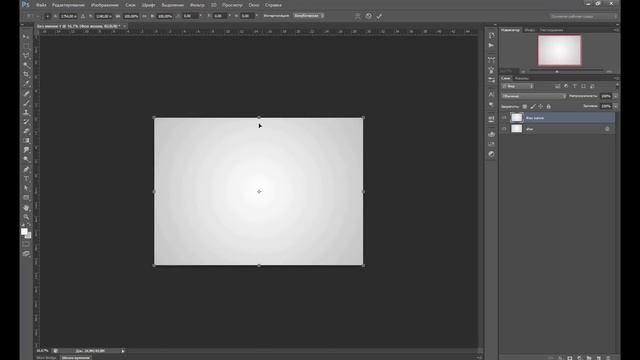Open the Фильтр menu
Screen dimensions: 640x360
point(197,5)
